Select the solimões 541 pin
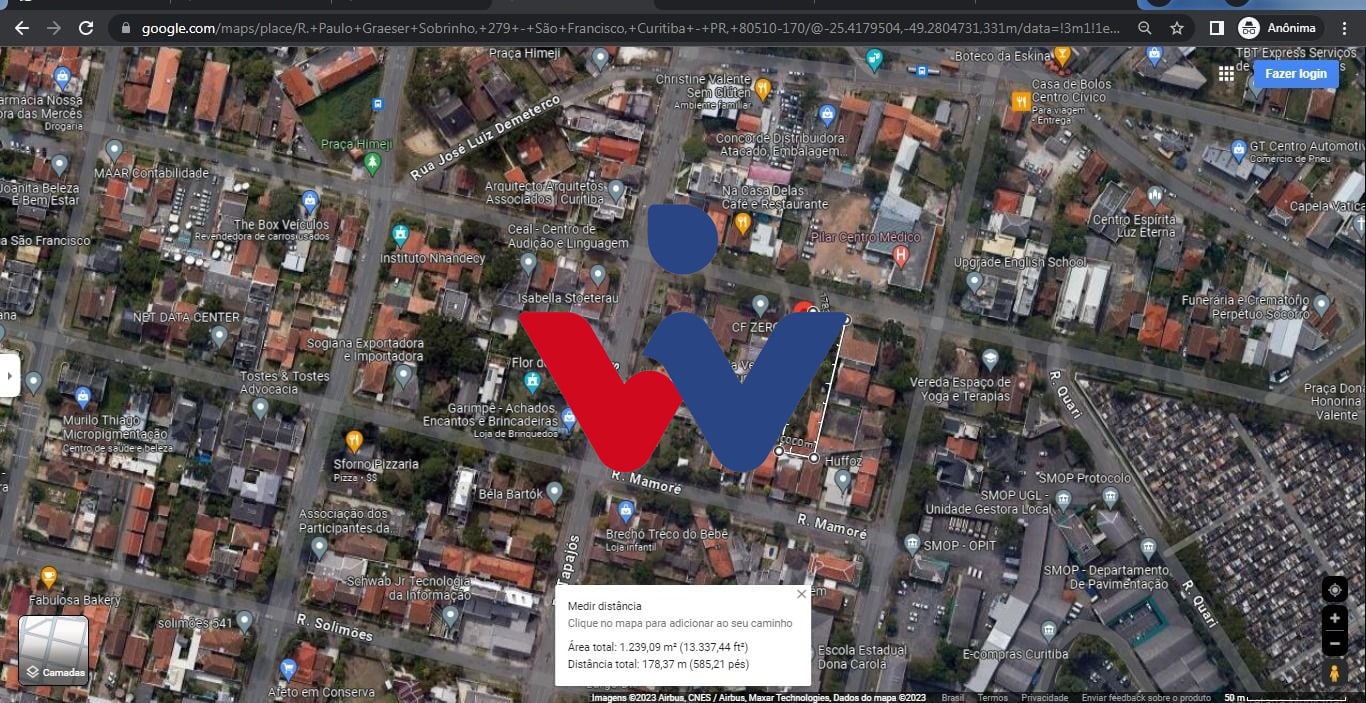This screenshot has height=703, width=1366. (244, 621)
